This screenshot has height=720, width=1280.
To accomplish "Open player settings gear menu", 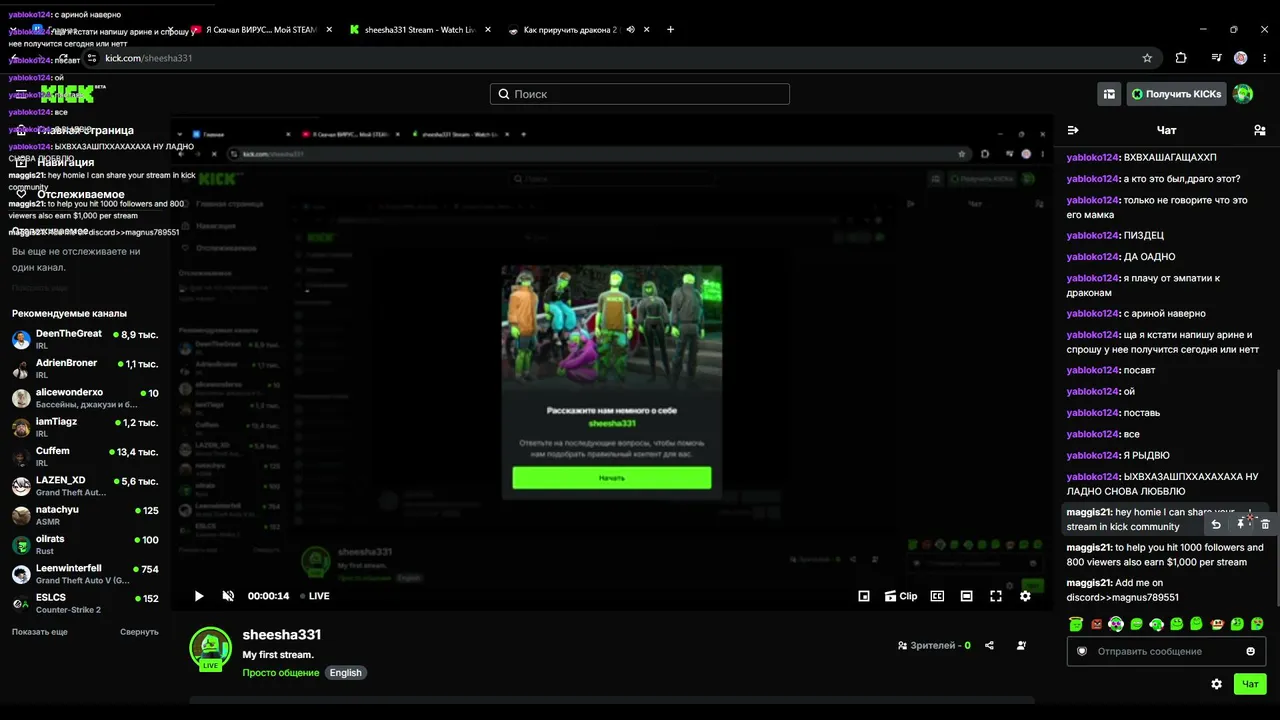I will [x=1025, y=596].
